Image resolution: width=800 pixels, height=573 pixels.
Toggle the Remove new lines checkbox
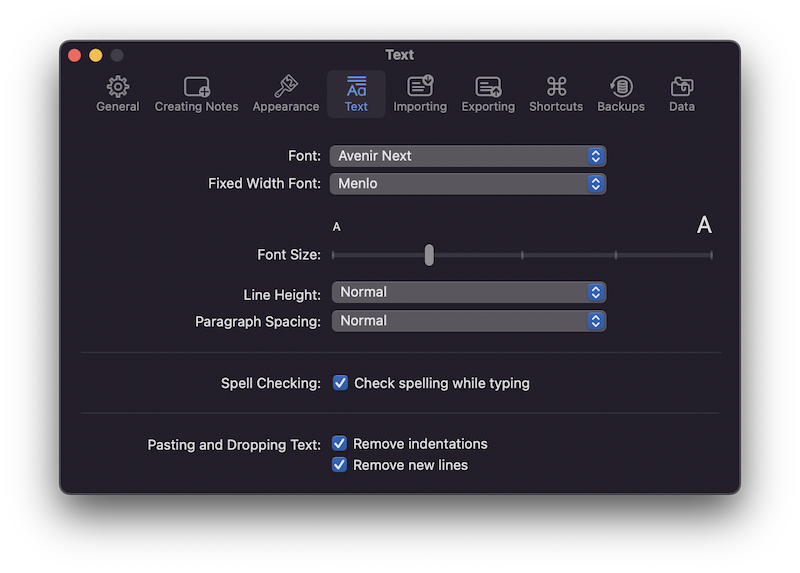pyautogui.click(x=339, y=464)
